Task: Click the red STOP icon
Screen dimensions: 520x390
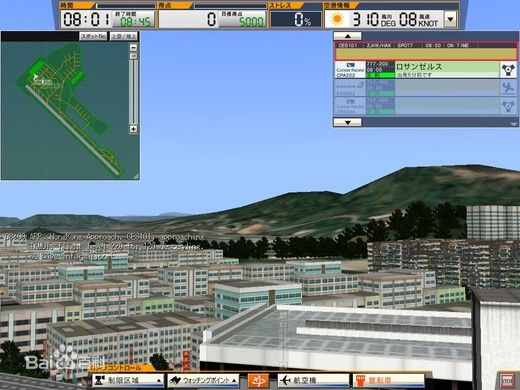Action: click(x=507, y=380)
